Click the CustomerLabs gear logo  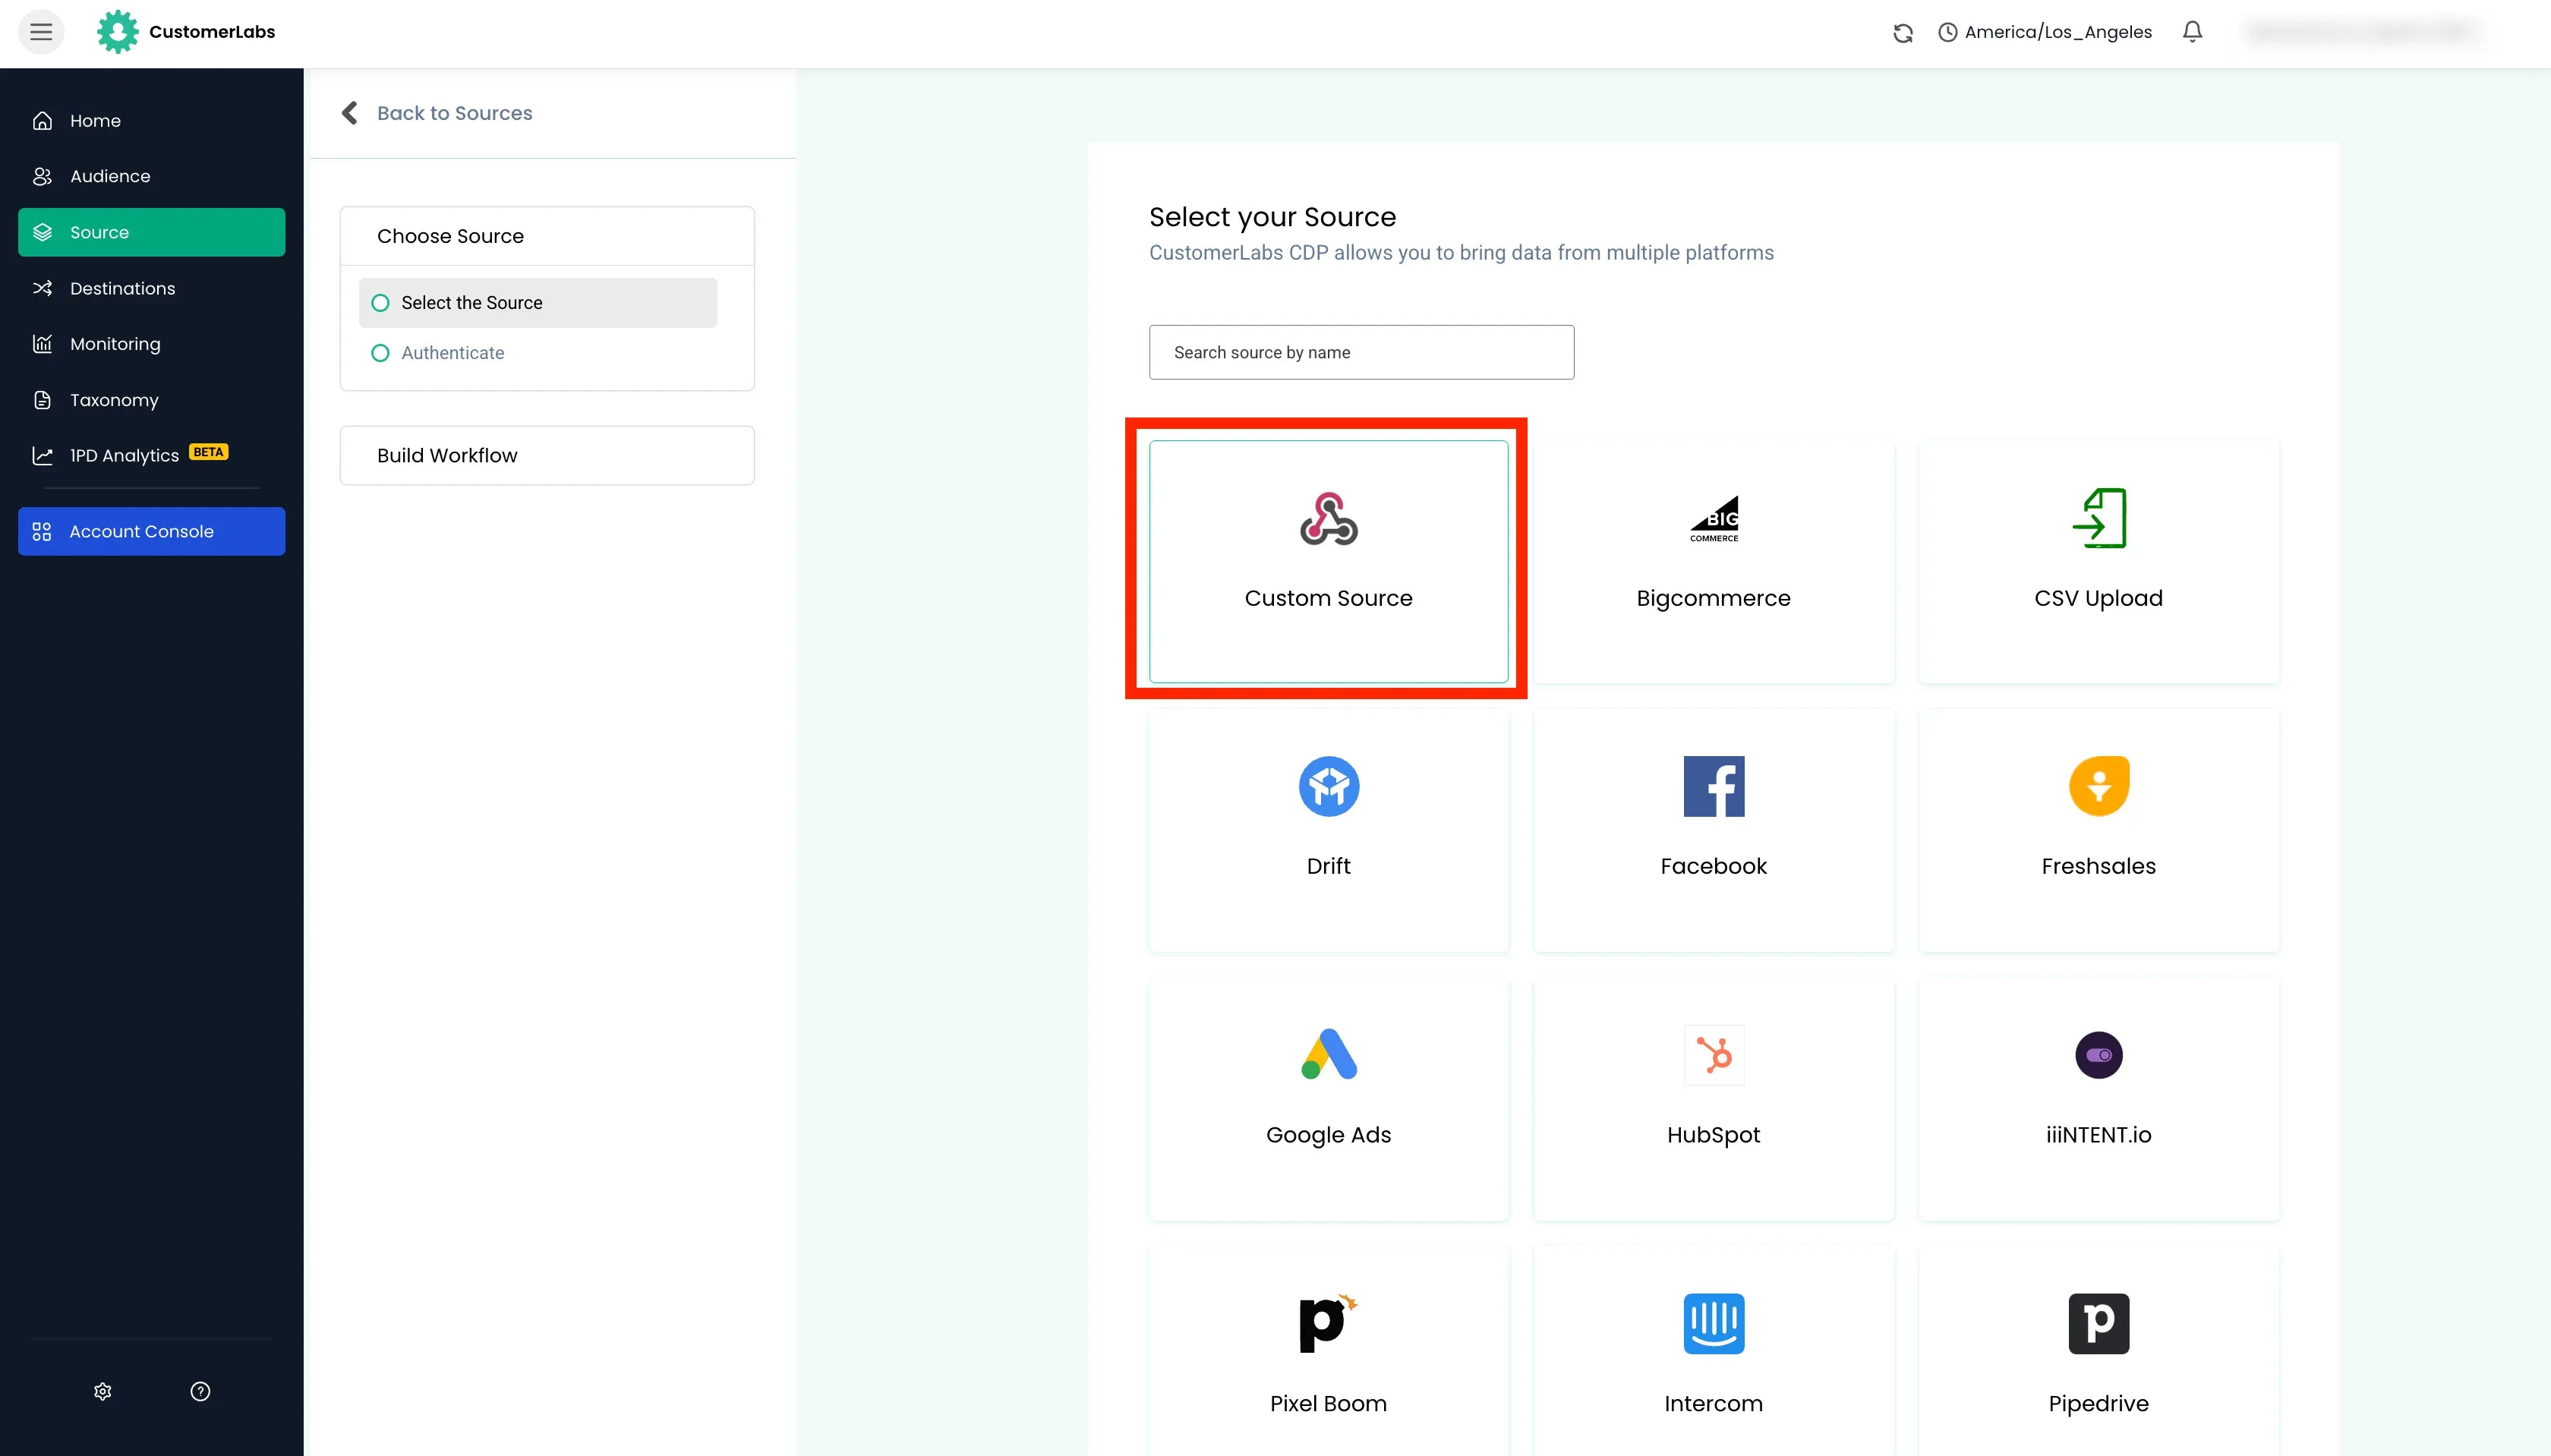117,32
